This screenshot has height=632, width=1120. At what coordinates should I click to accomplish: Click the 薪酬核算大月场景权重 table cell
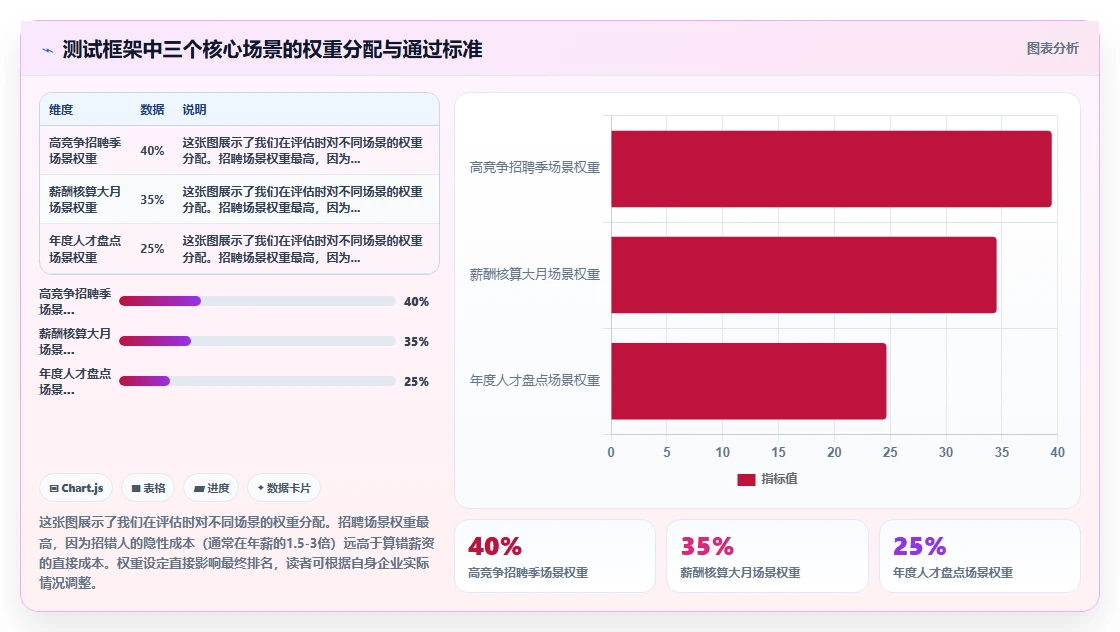(x=85, y=199)
